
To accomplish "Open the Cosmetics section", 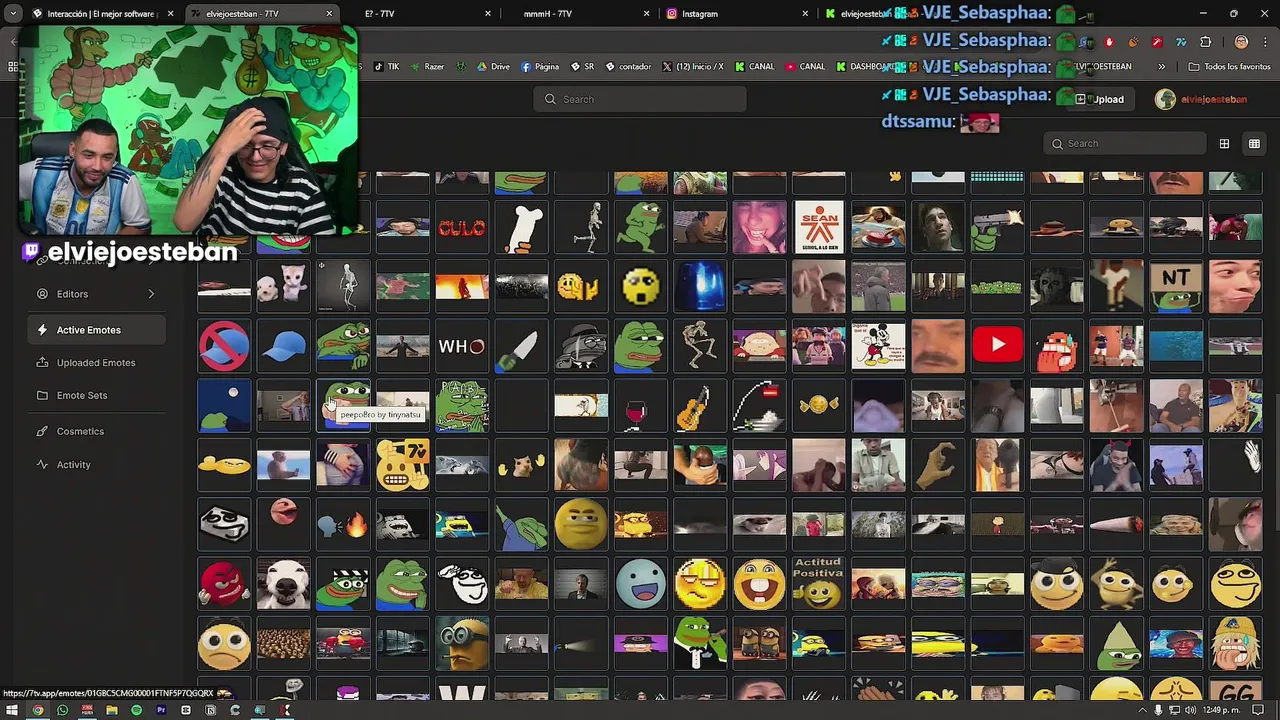I will point(96,431).
